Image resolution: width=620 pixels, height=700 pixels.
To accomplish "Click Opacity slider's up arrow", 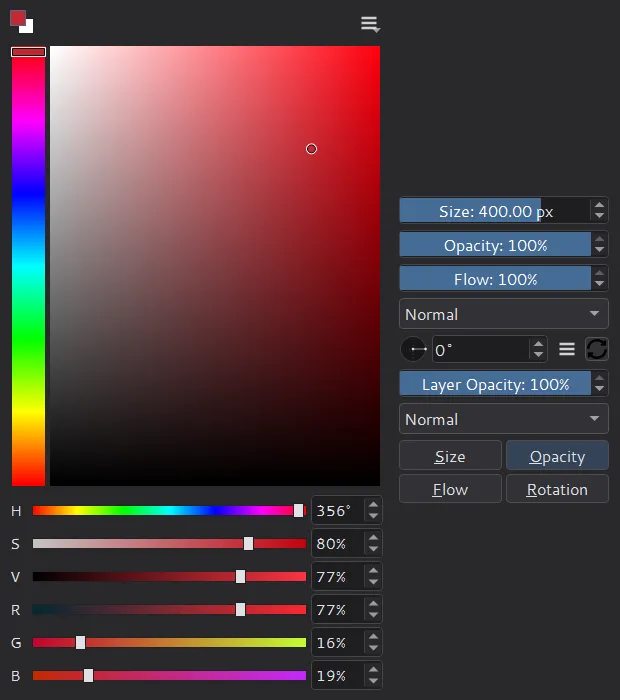I will tap(599, 240).
